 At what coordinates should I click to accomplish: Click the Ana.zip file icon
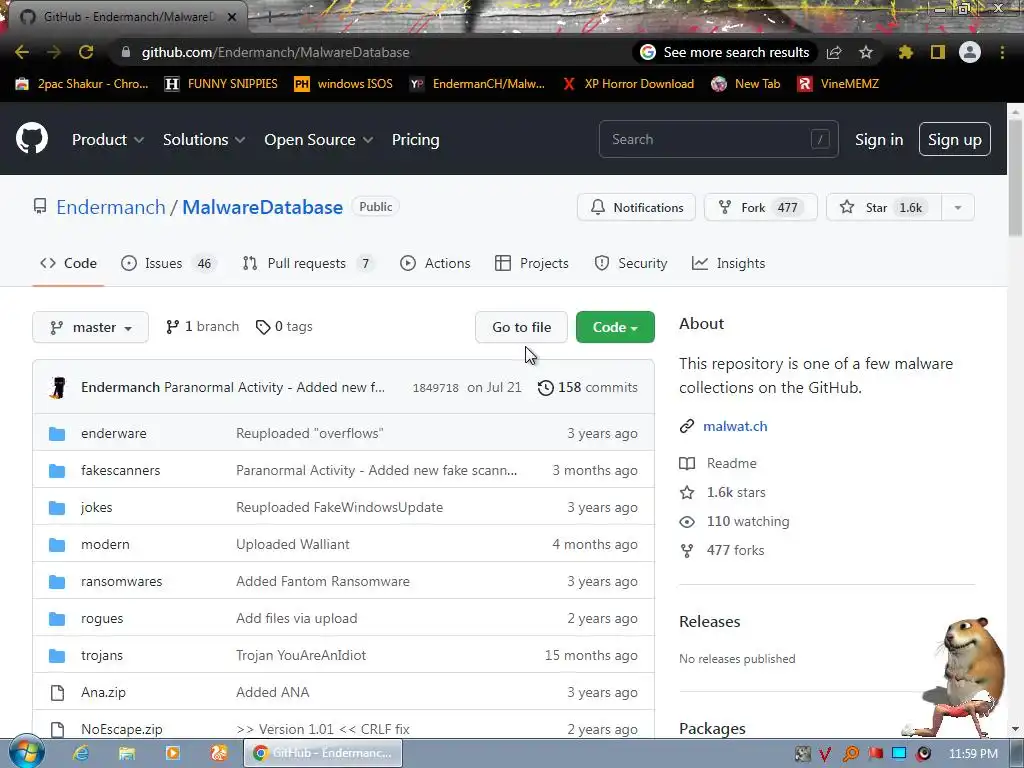point(57,692)
